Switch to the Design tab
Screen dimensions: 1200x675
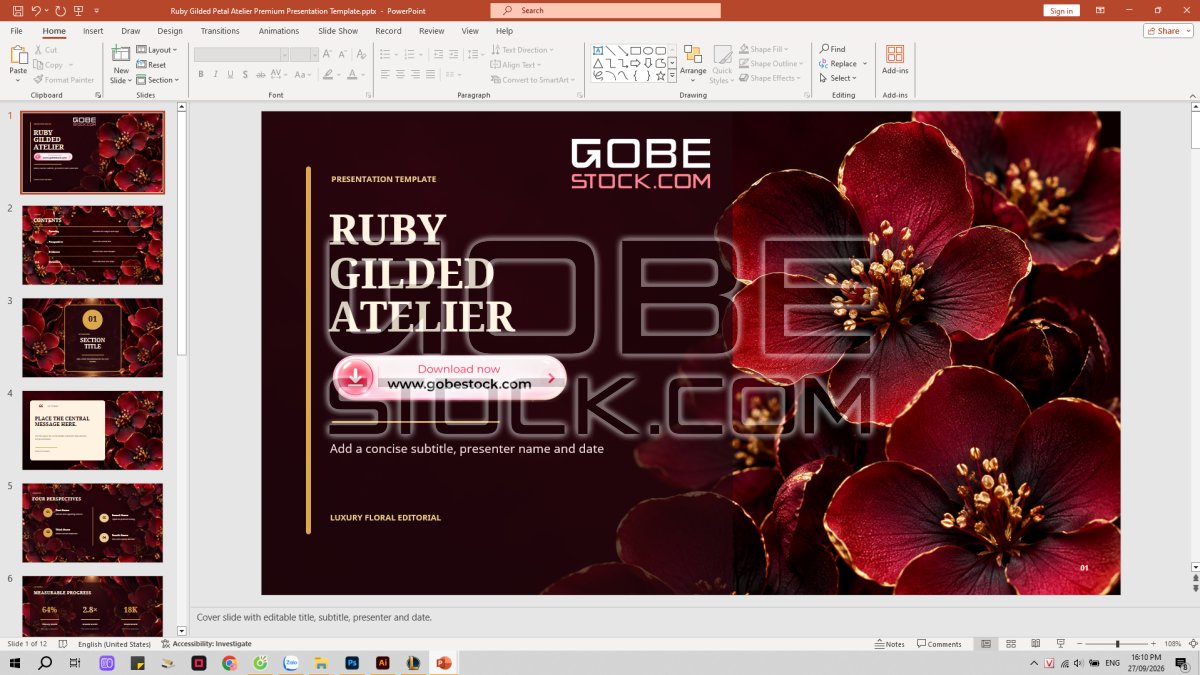170,31
